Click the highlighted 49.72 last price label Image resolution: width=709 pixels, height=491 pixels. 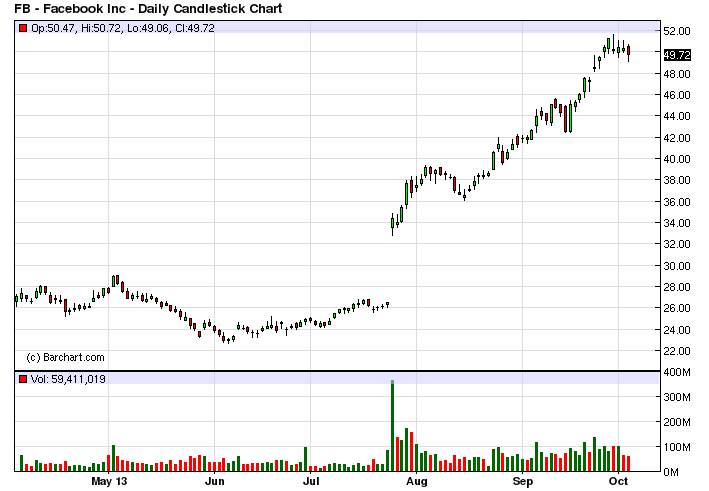pyautogui.click(x=677, y=55)
